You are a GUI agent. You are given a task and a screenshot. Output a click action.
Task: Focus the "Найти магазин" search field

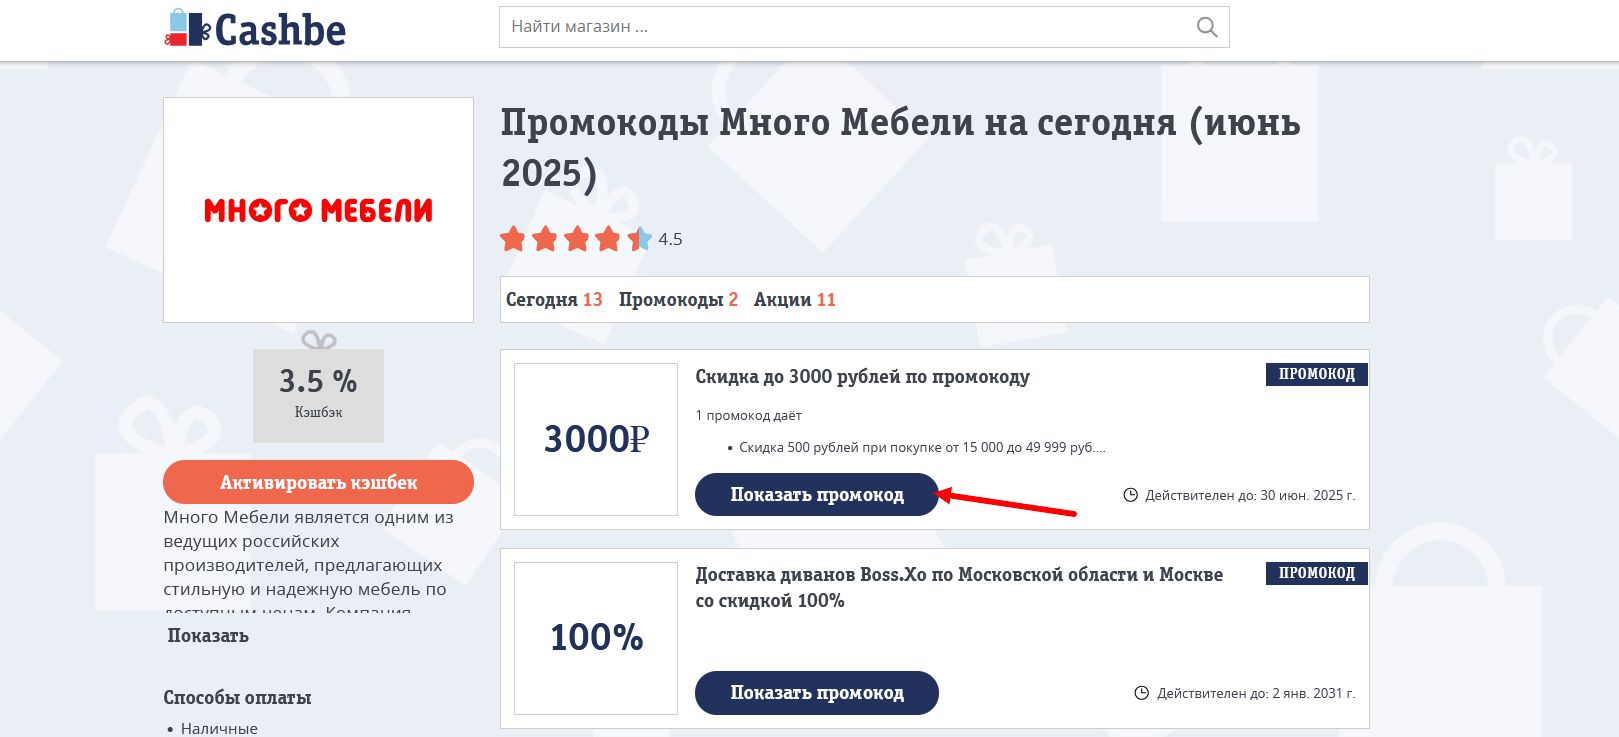864,27
